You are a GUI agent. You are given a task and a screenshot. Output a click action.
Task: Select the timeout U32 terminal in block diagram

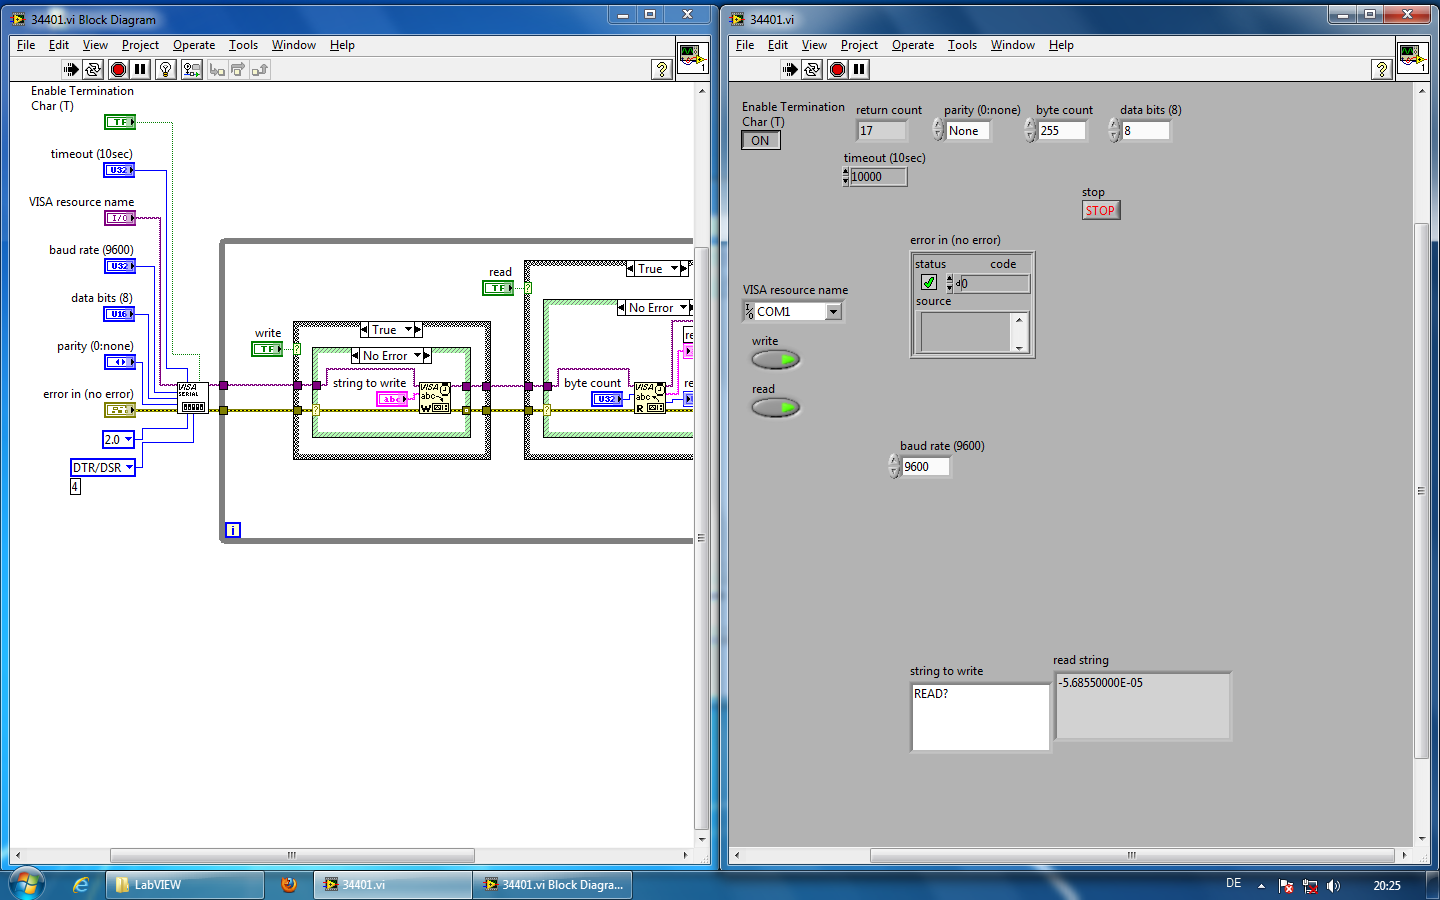point(119,170)
